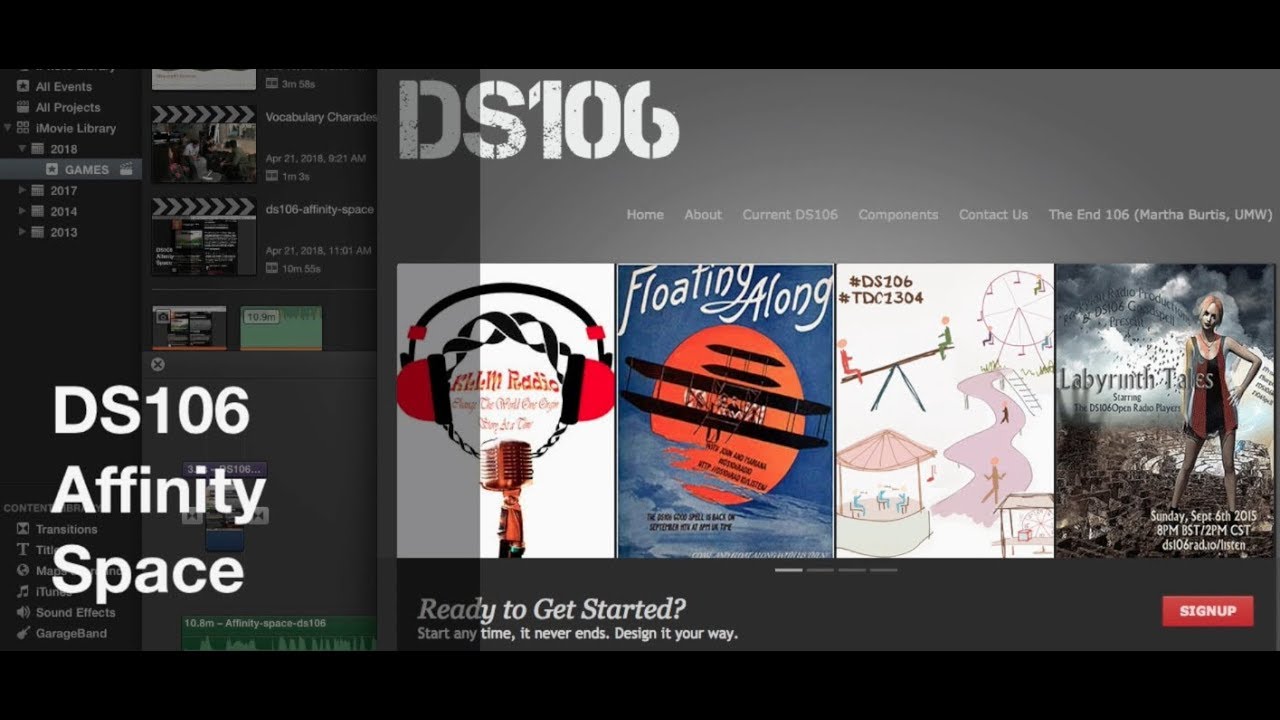The width and height of the screenshot is (1280, 720).
Task: Select the first carousel indicator
Action: coord(789,570)
